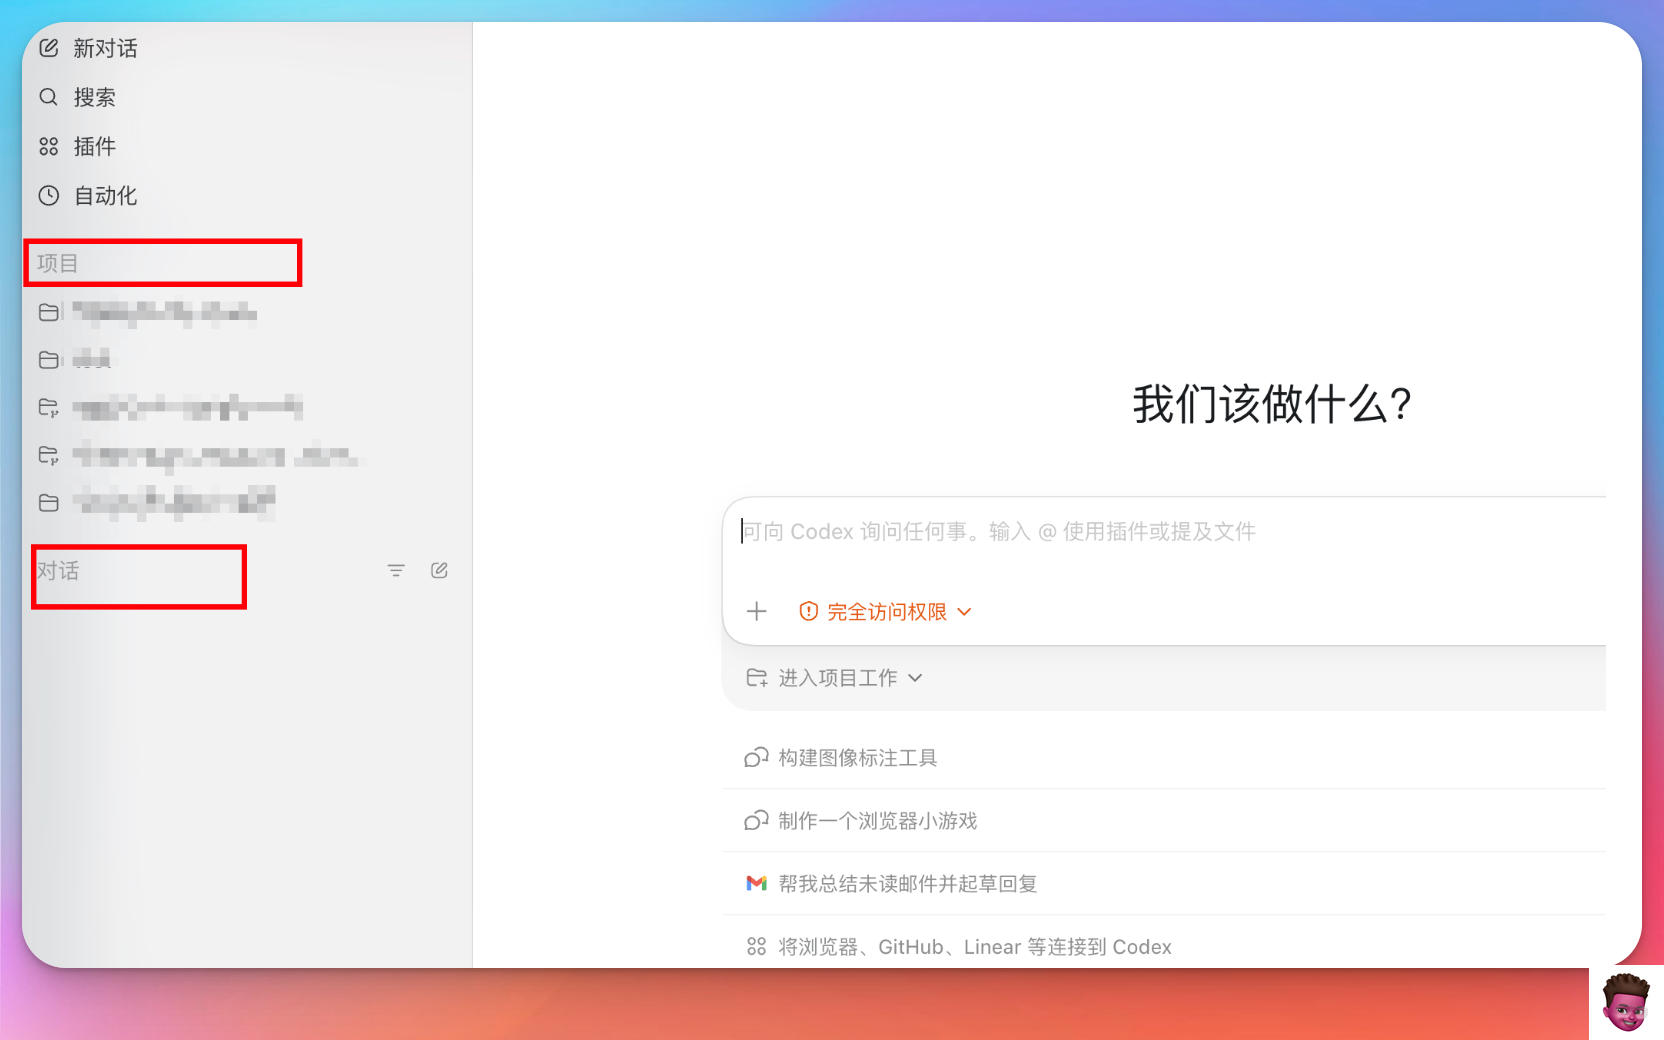Click the new-chat edit icon beside 对话
The image size is (1664, 1040).
(439, 570)
